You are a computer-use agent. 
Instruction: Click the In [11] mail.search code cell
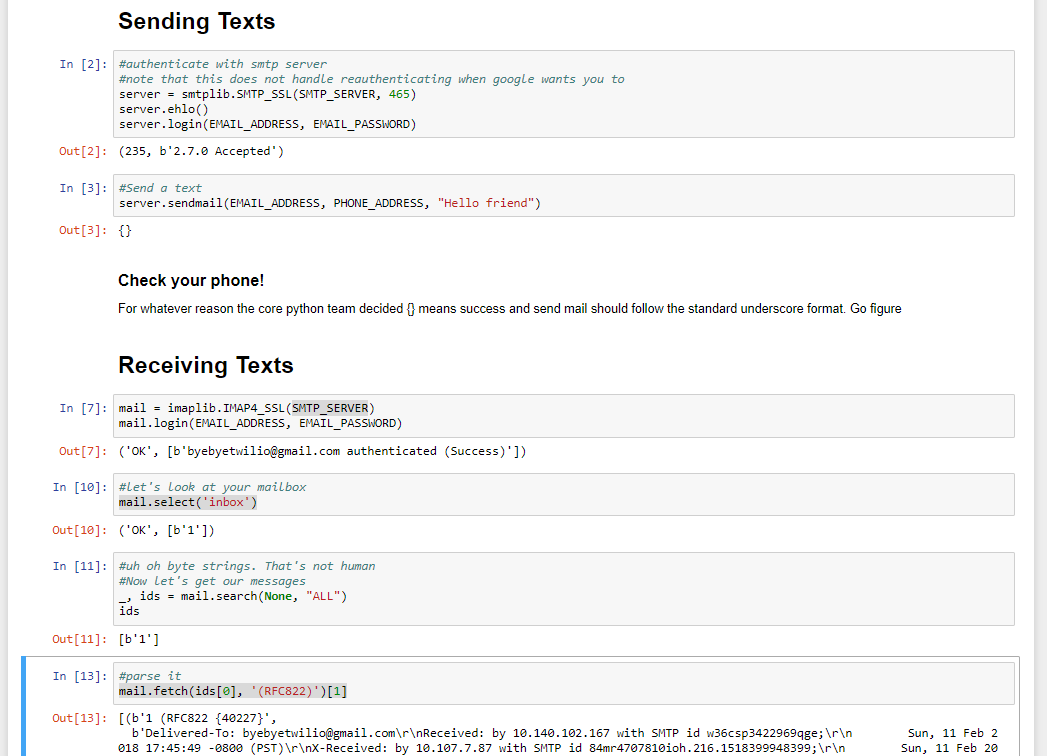pos(564,589)
